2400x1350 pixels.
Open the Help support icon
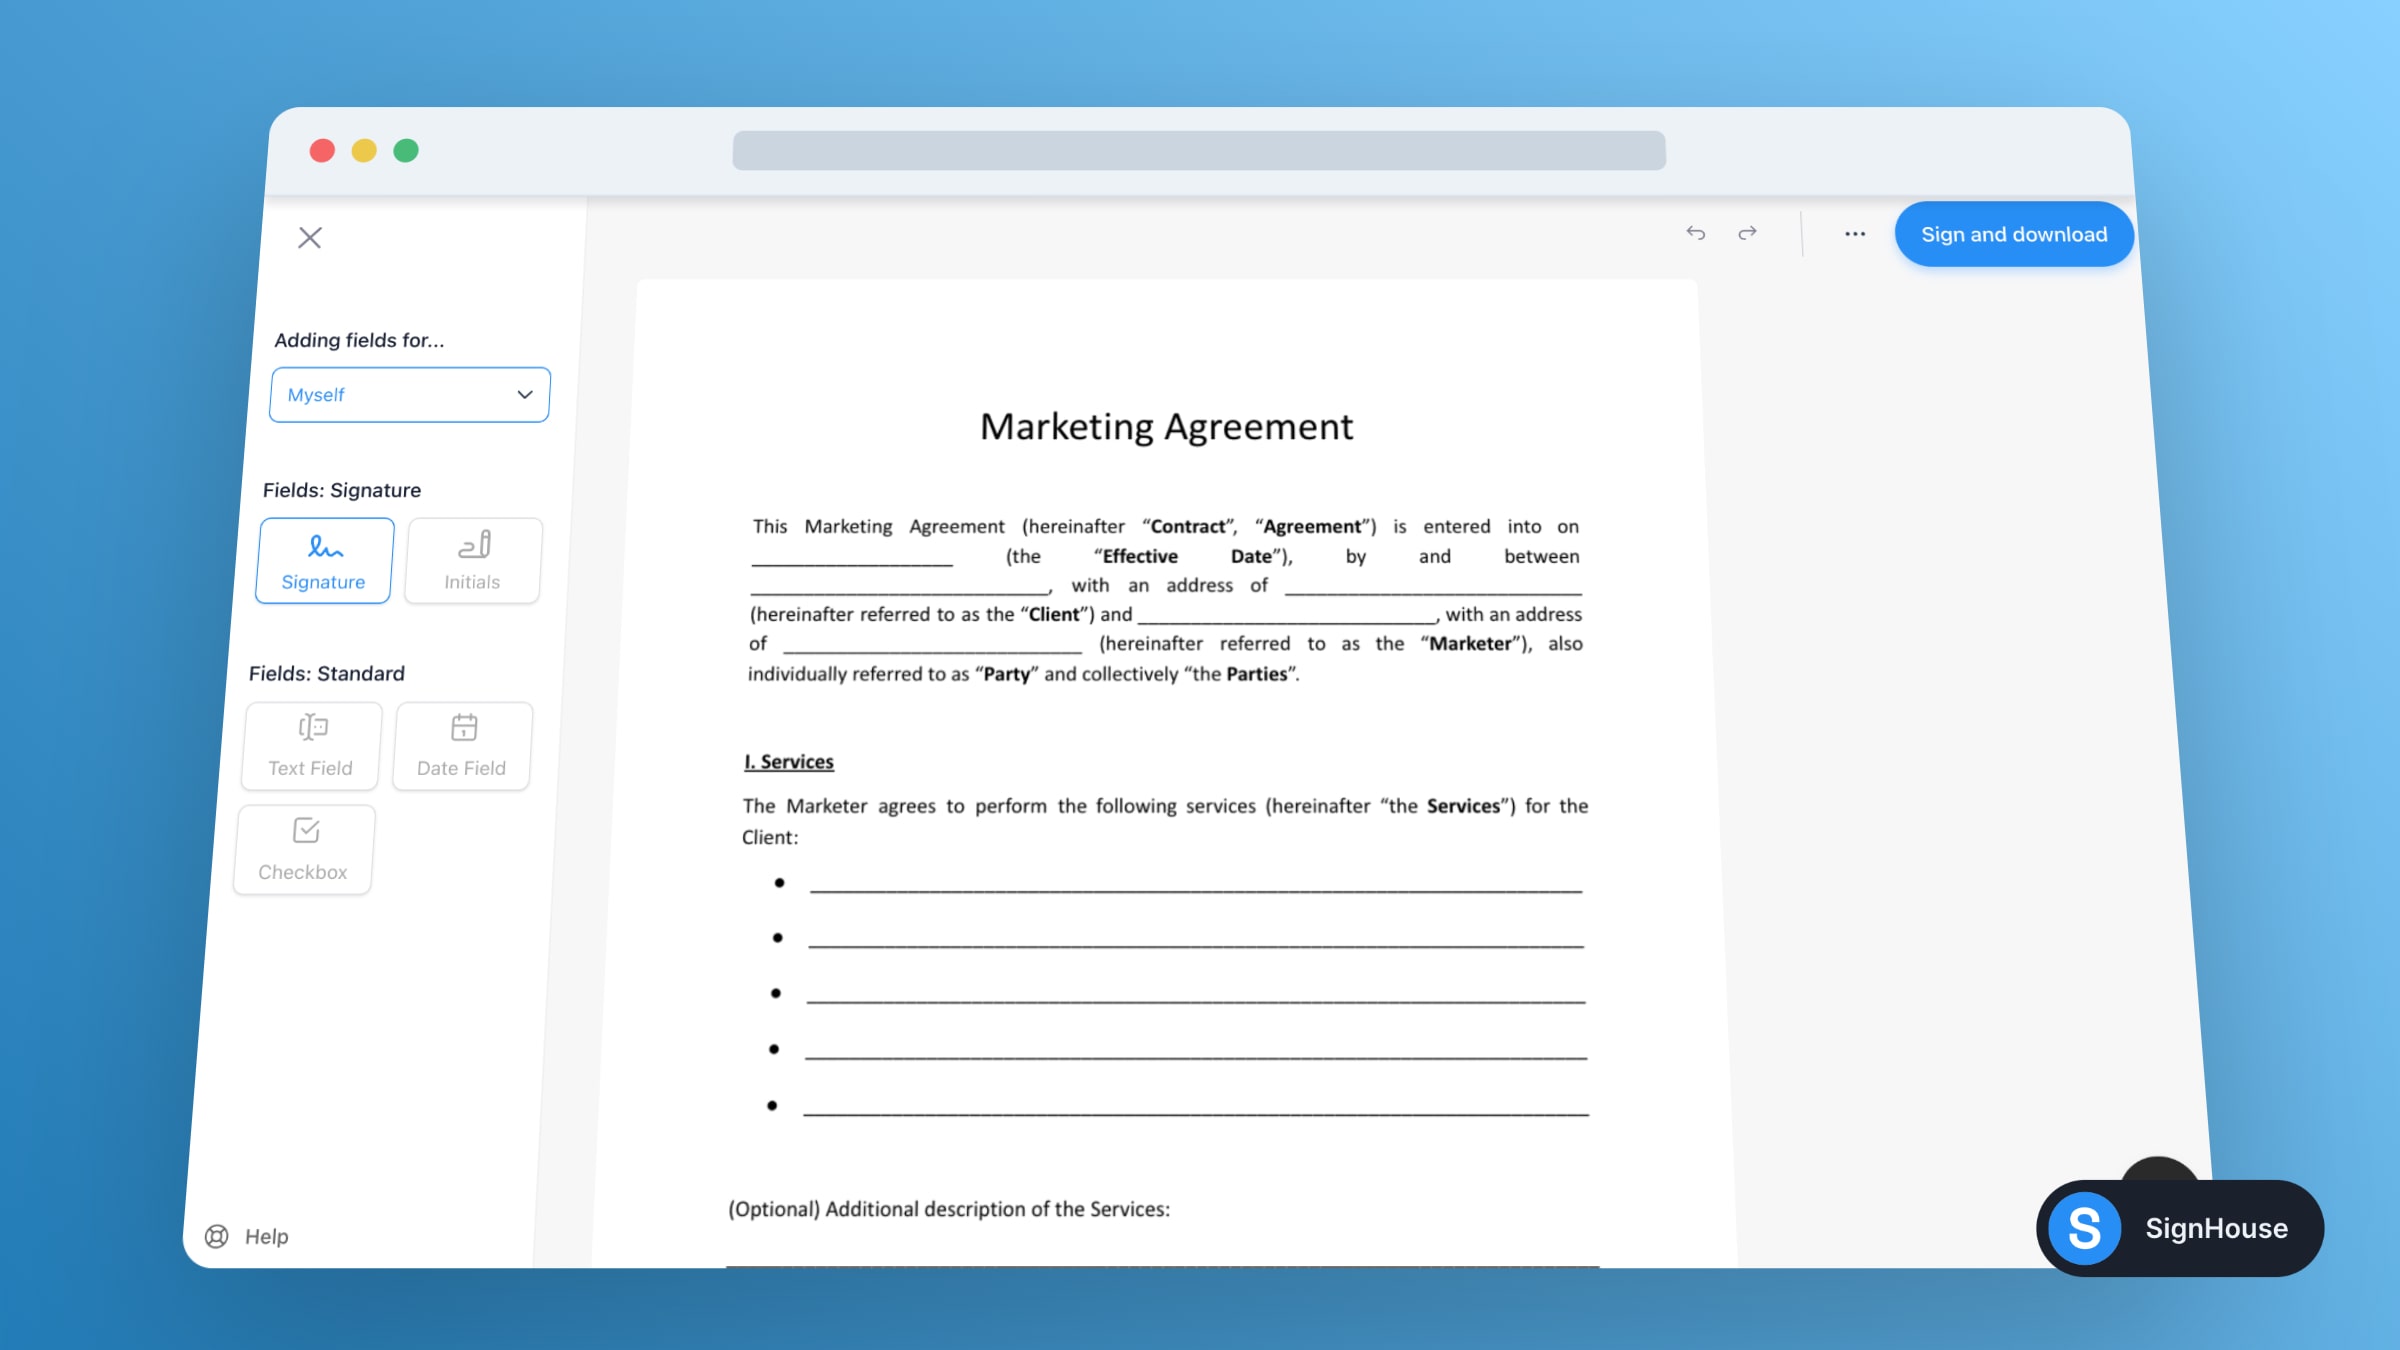pos(217,1236)
